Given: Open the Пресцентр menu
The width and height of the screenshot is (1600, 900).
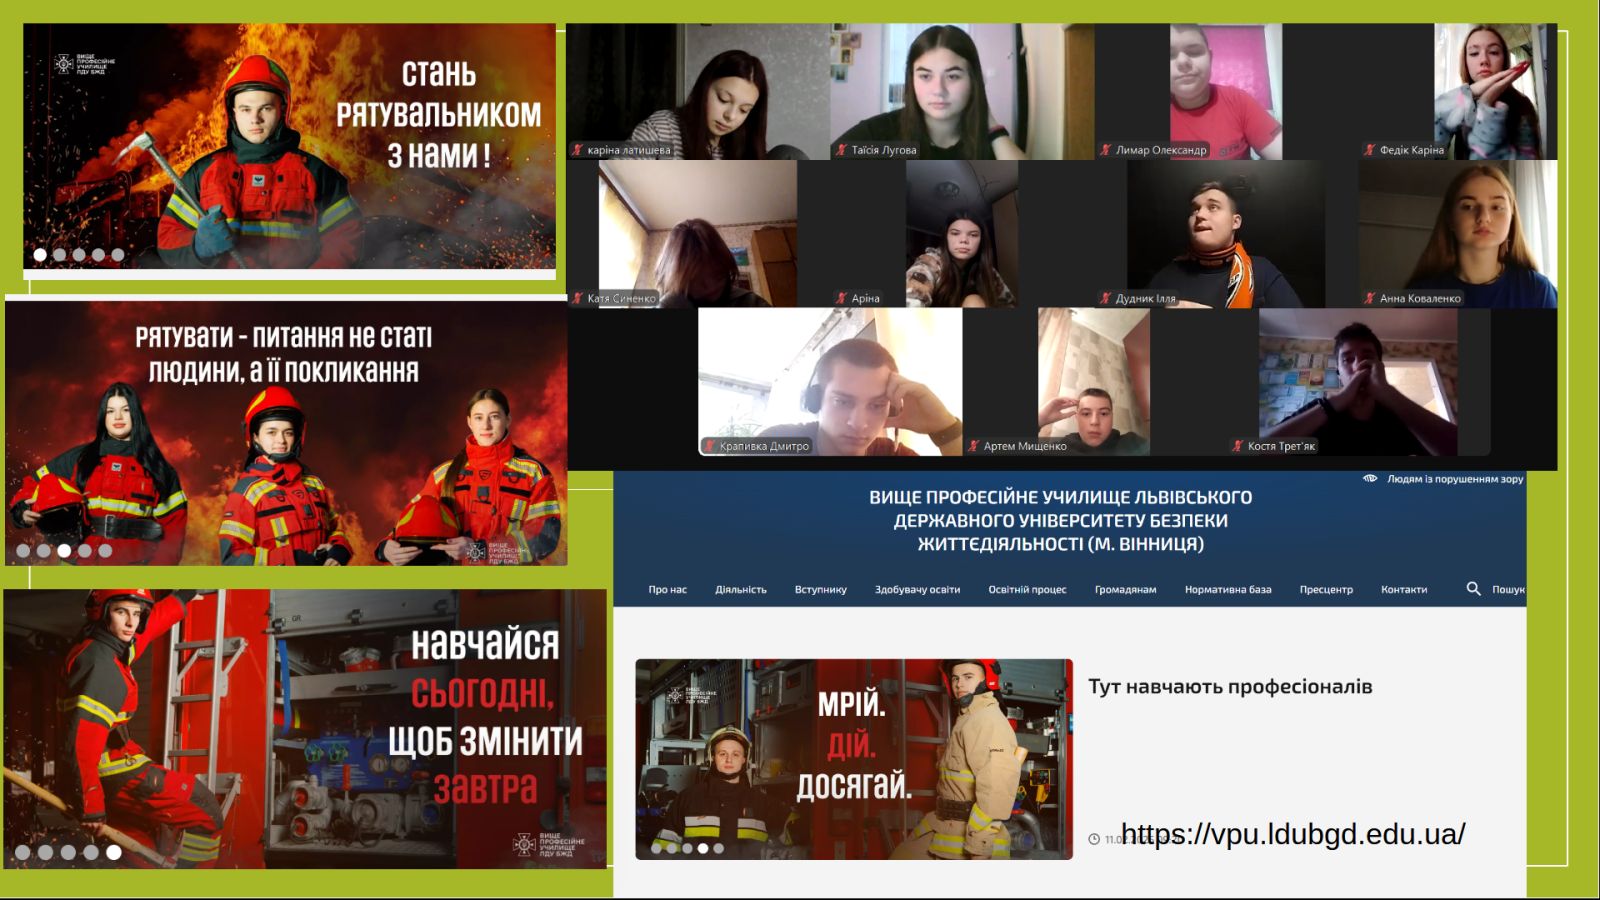Looking at the screenshot, I should click(1326, 590).
